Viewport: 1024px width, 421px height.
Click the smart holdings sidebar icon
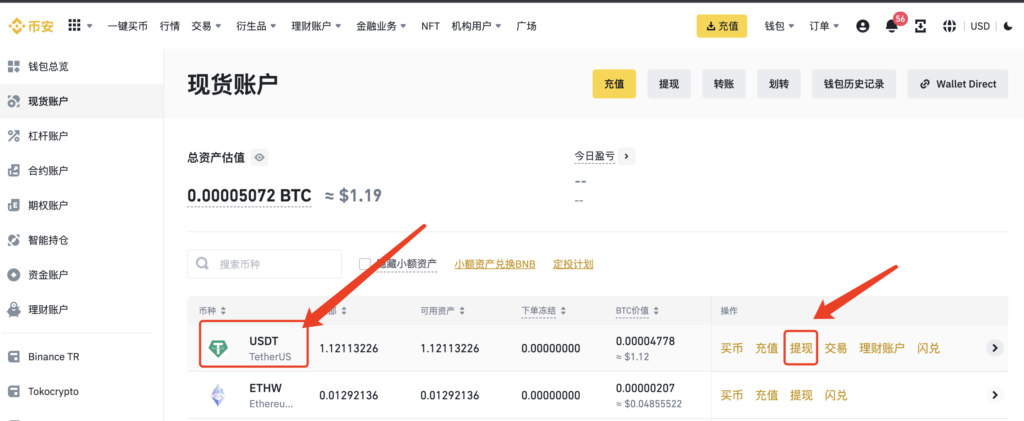14,240
